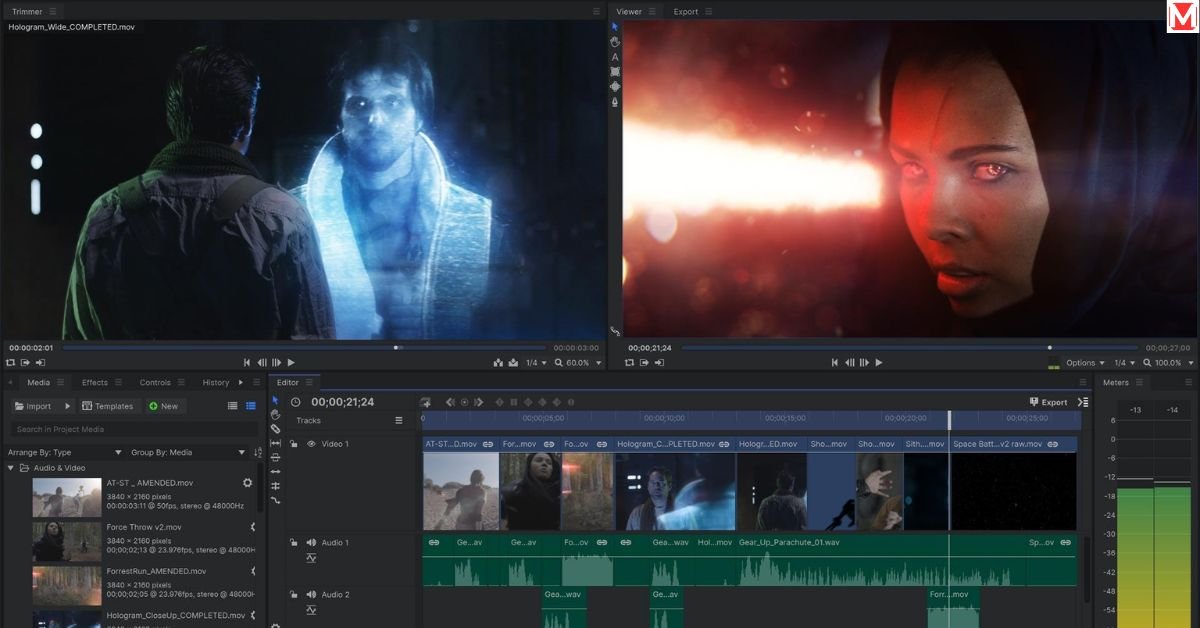Screen dimensions: 1200x628
Task: Select the Roll edit tool in the Editor
Action: [x=276, y=486]
